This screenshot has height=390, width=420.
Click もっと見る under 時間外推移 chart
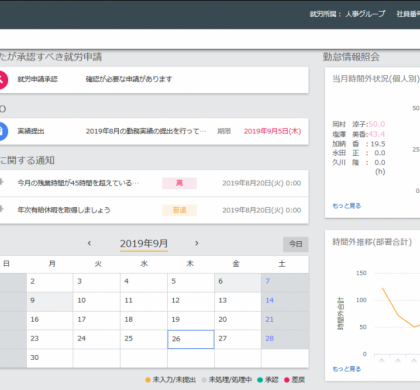(347, 369)
